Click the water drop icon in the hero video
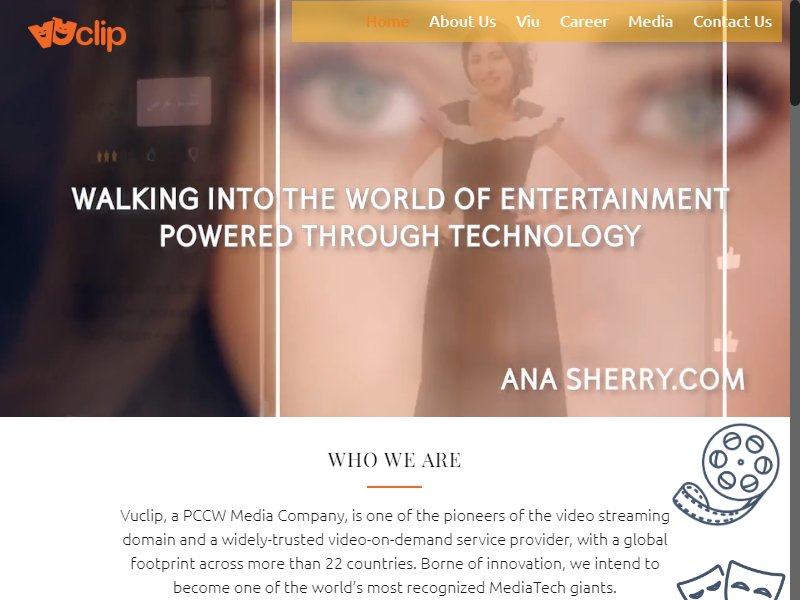 click(x=152, y=154)
